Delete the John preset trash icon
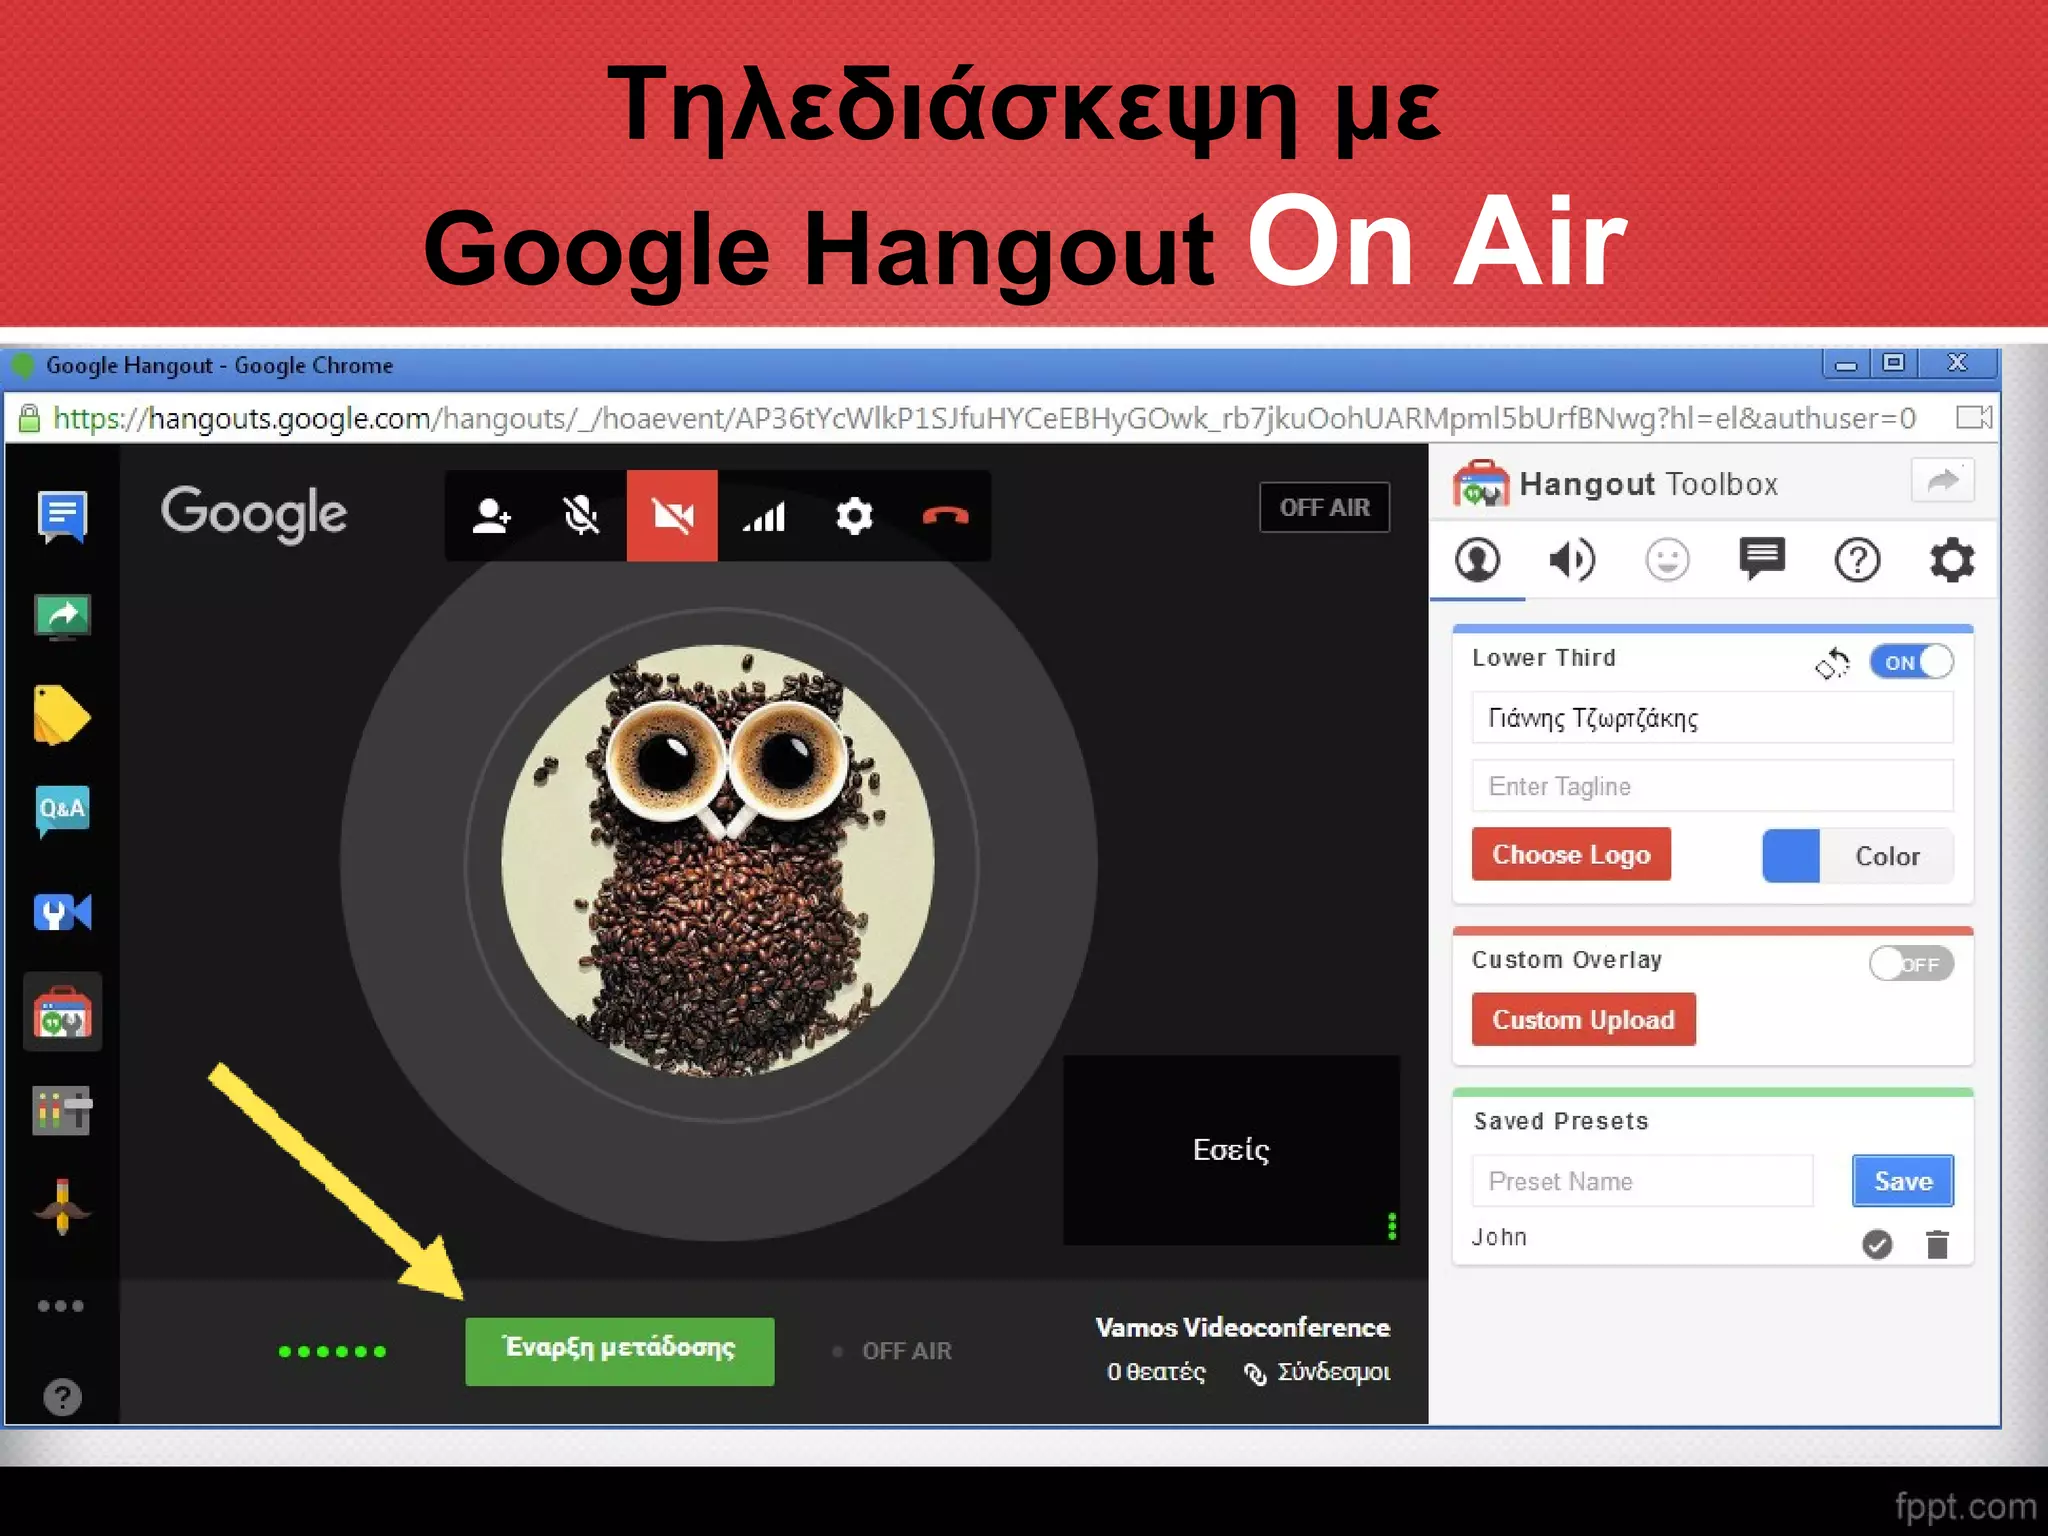The height and width of the screenshot is (1536, 2048). [1938, 1244]
